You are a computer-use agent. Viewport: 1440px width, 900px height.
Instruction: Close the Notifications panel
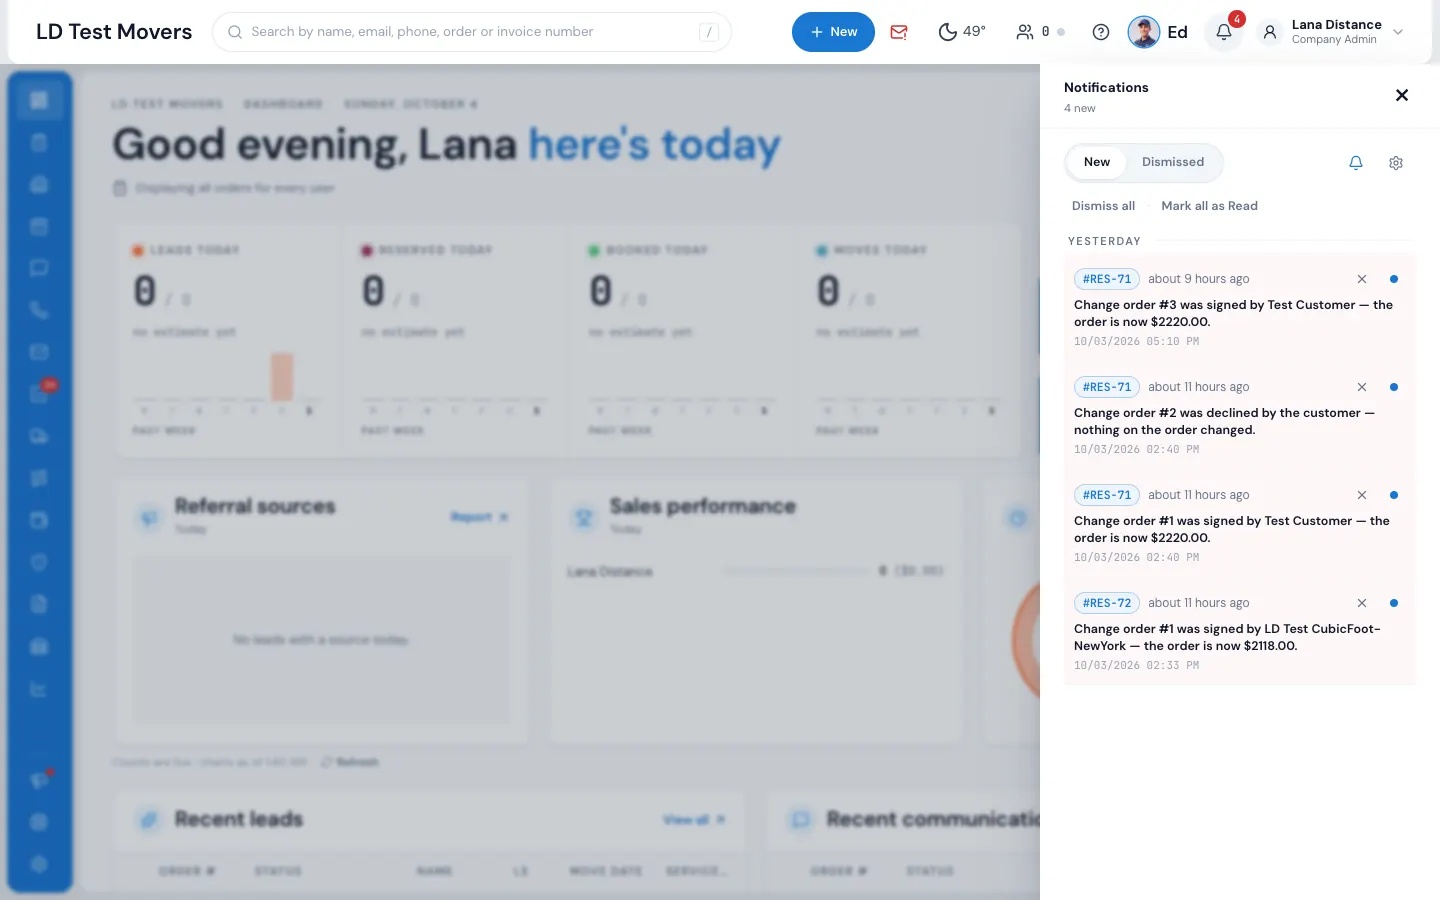pos(1402,95)
